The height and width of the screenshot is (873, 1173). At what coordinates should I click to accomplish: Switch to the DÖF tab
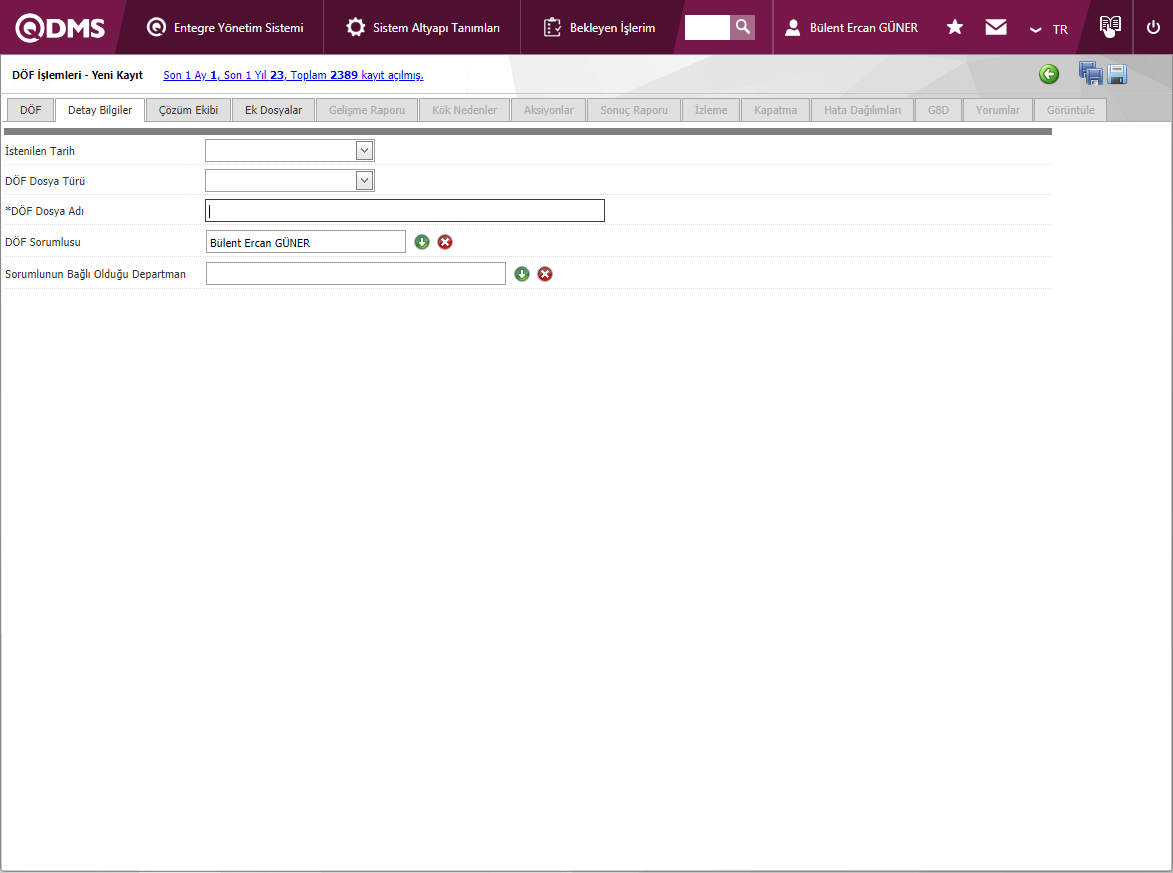(31, 110)
